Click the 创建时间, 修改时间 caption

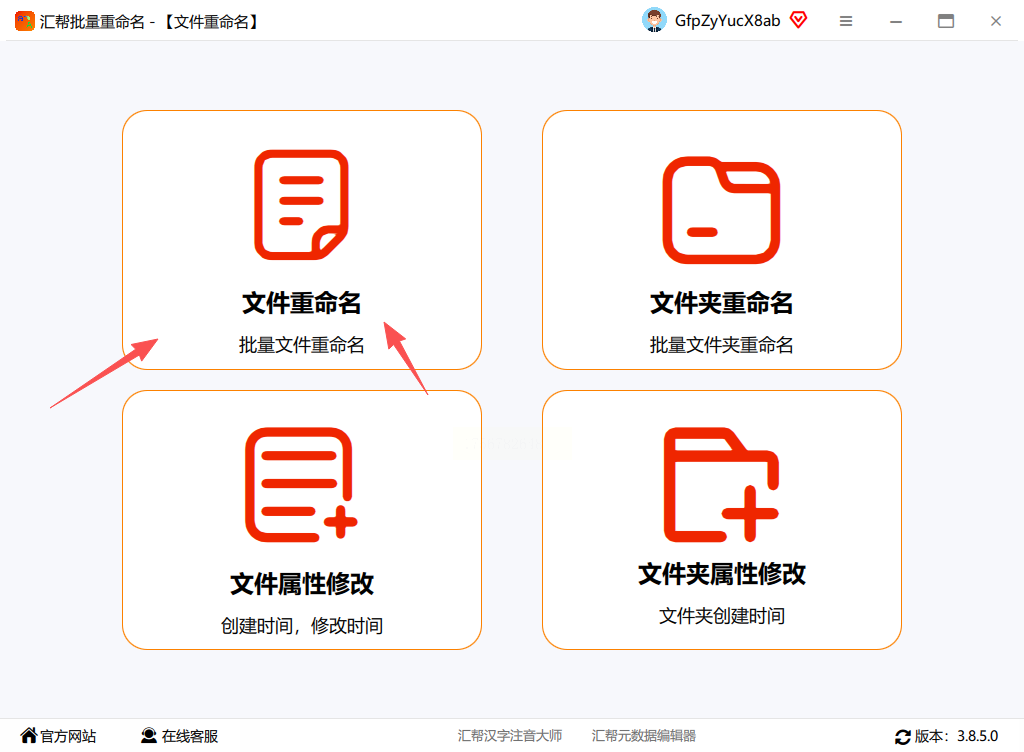click(x=301, y=625)
